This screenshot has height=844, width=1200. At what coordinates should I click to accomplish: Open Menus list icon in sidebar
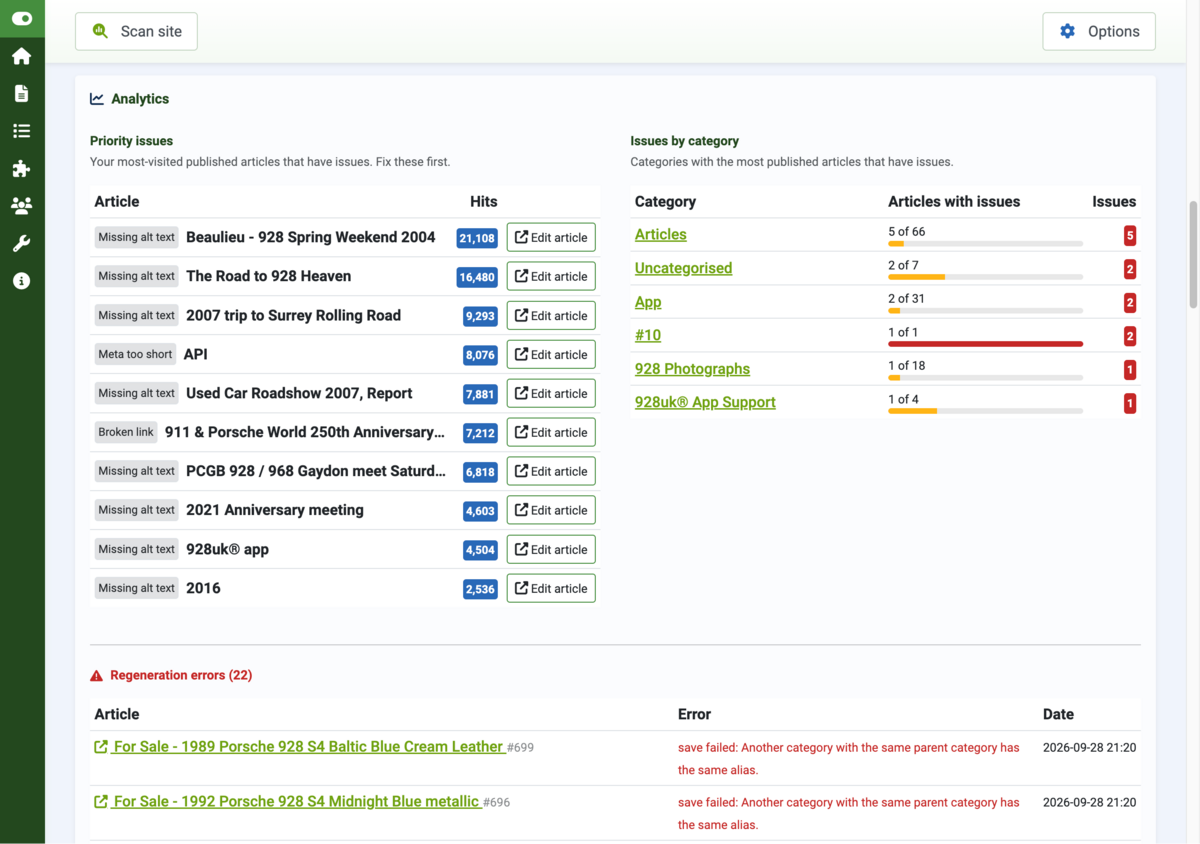pos(22,131)
